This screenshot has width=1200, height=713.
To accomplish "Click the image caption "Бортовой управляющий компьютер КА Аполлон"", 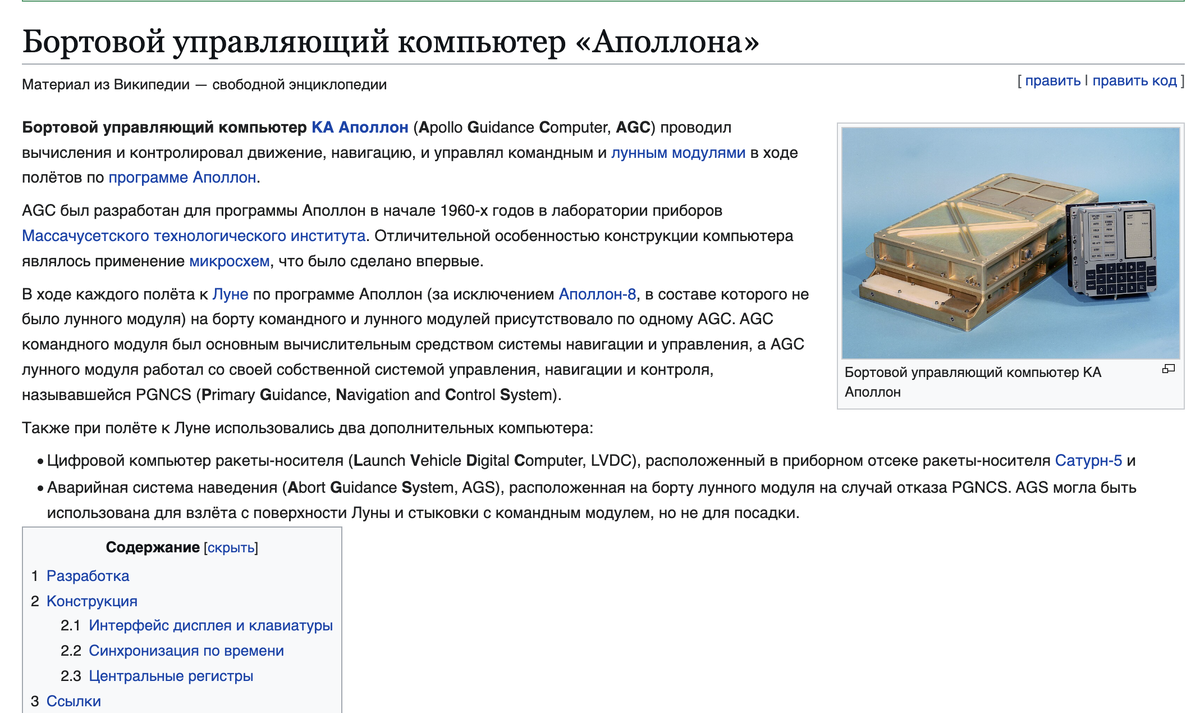I will point(972,382).
